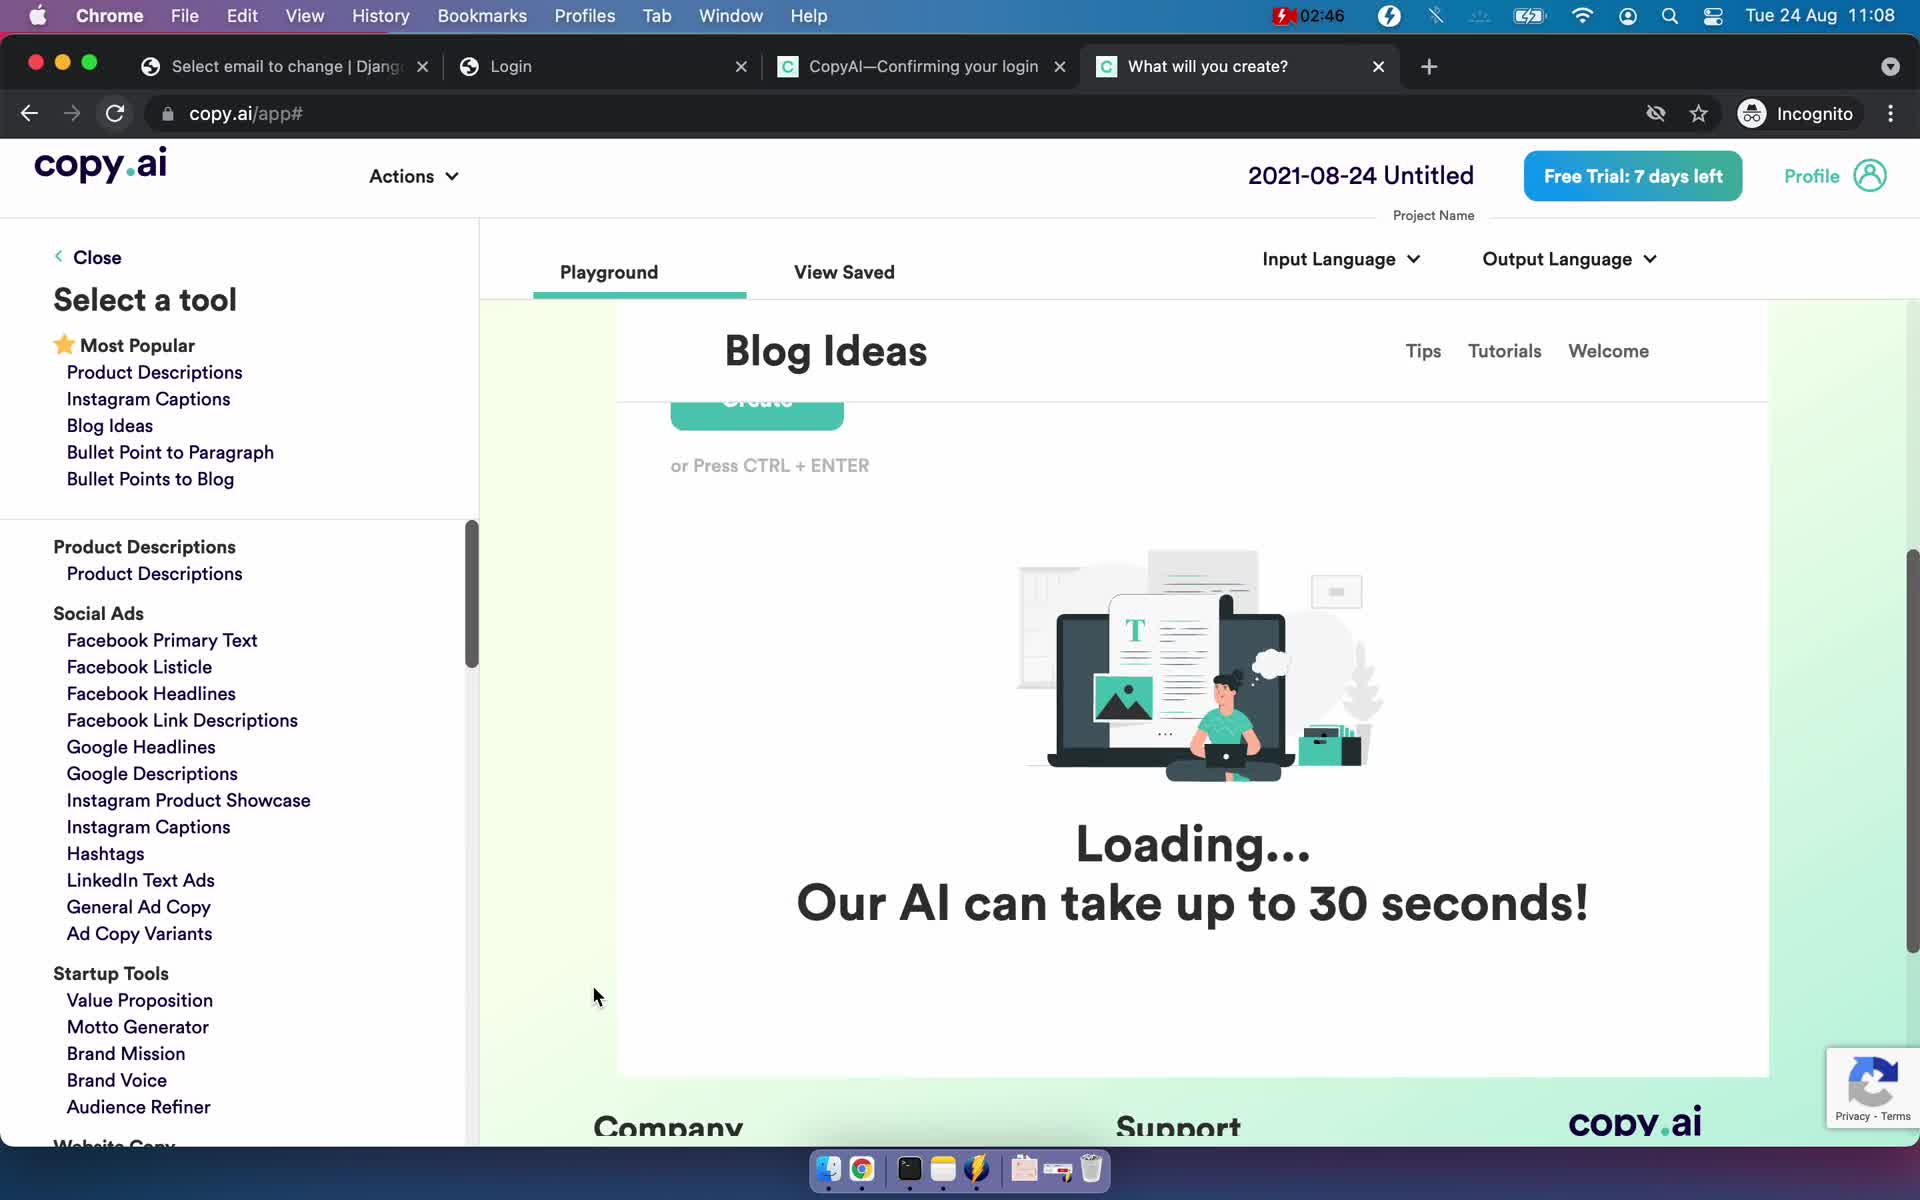Go back with the browser back arrow

29,114
